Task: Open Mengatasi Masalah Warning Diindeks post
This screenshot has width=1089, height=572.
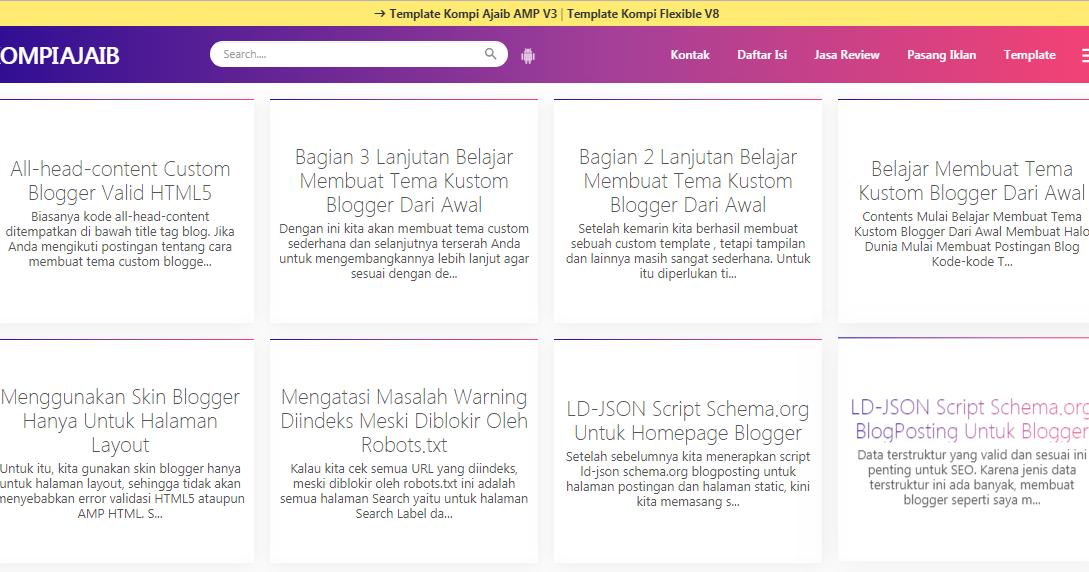Action: tap(404, 421)
